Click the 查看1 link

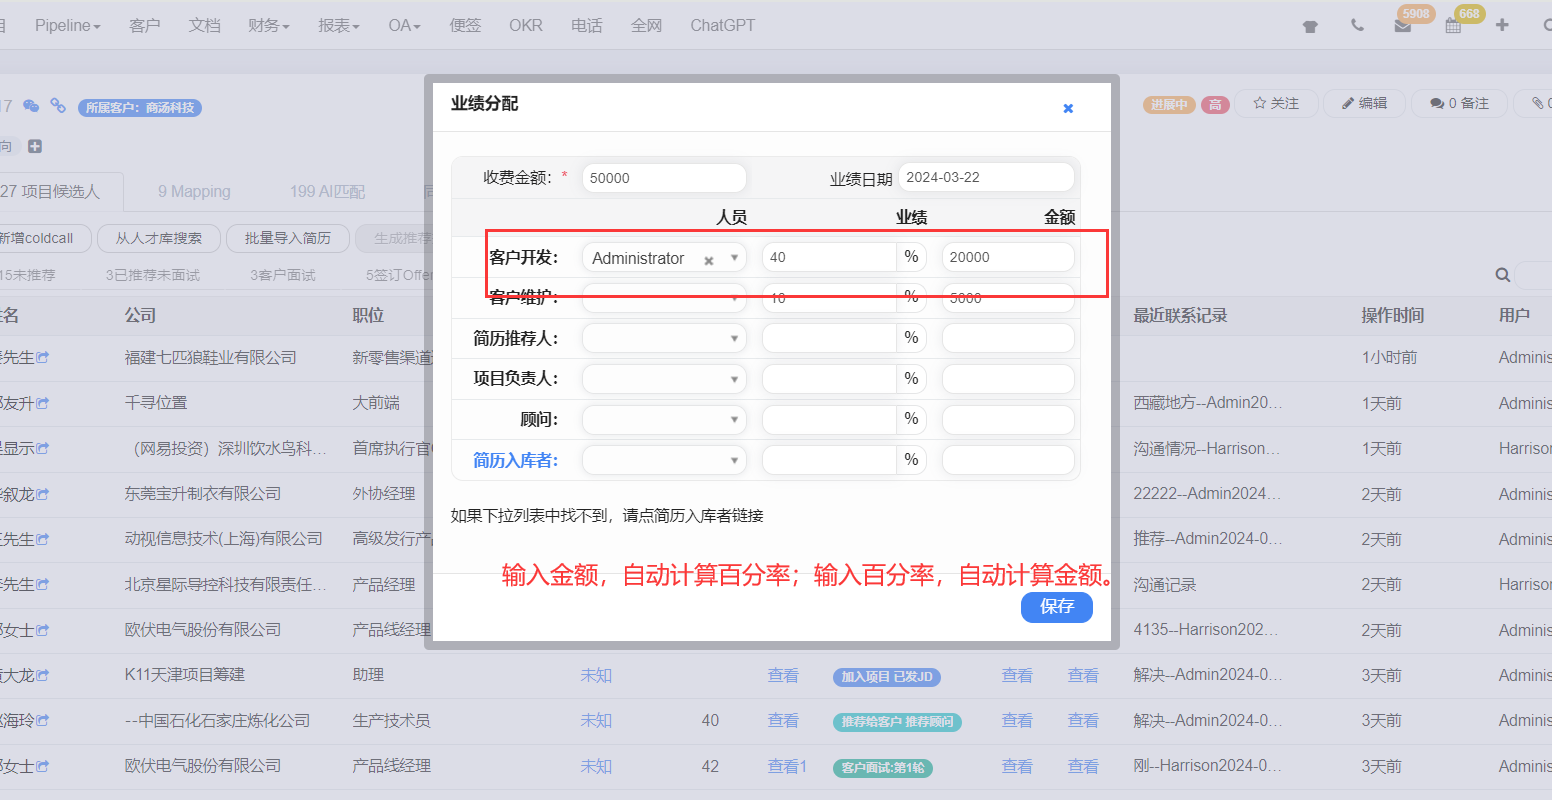pos(787,766)
